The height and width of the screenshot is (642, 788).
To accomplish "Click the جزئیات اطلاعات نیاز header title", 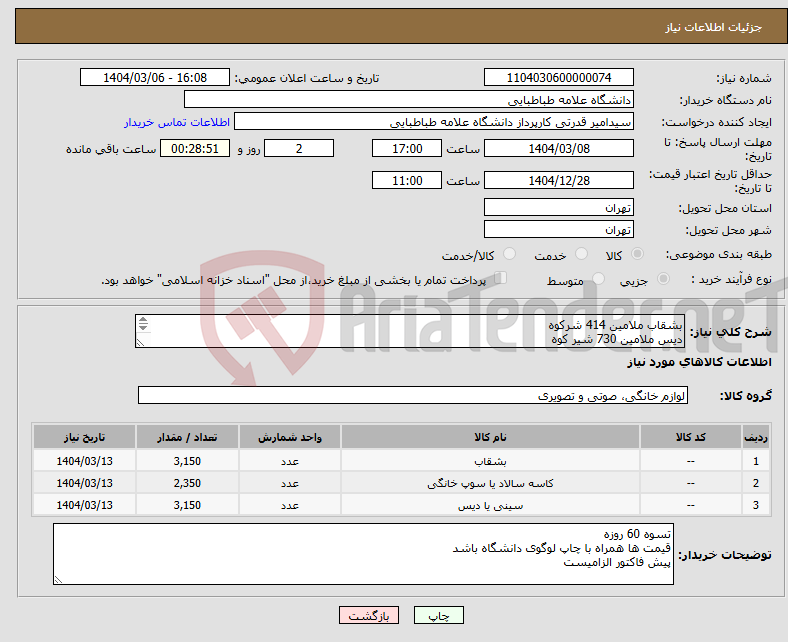I will [x=714, y=27].
